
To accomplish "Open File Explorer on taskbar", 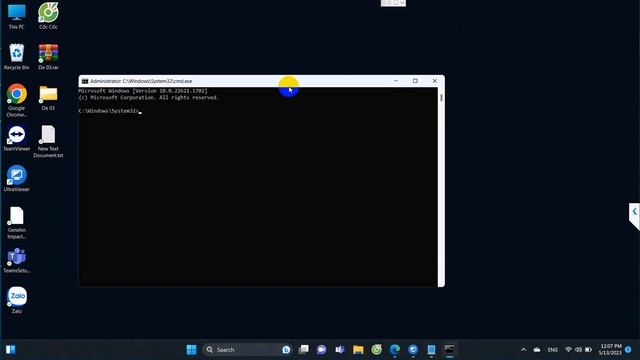I will click(x=358, y=350).
